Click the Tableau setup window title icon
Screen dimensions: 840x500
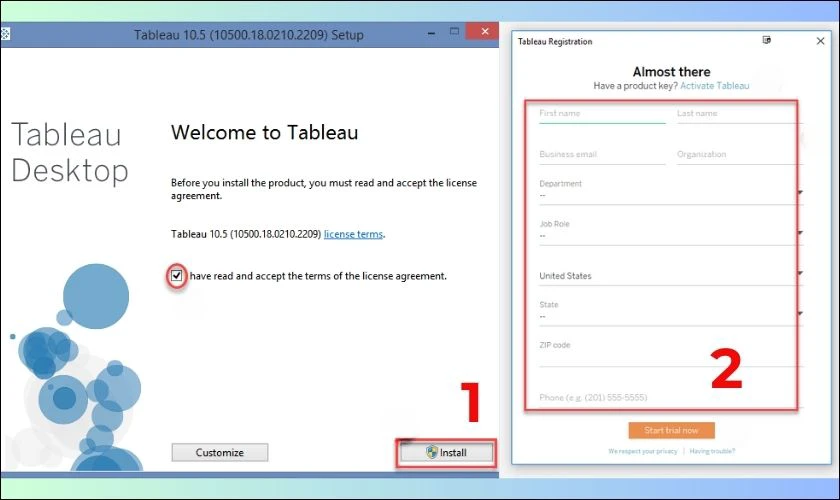coord(5,34)
